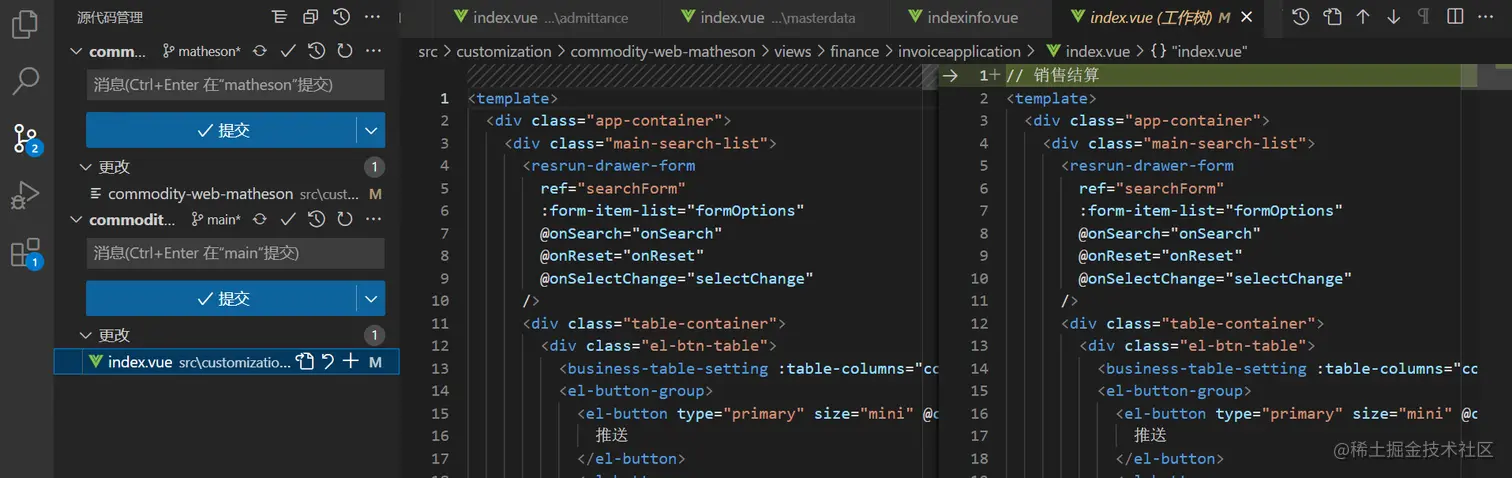Click the main* branch indicator

point(215,219)
